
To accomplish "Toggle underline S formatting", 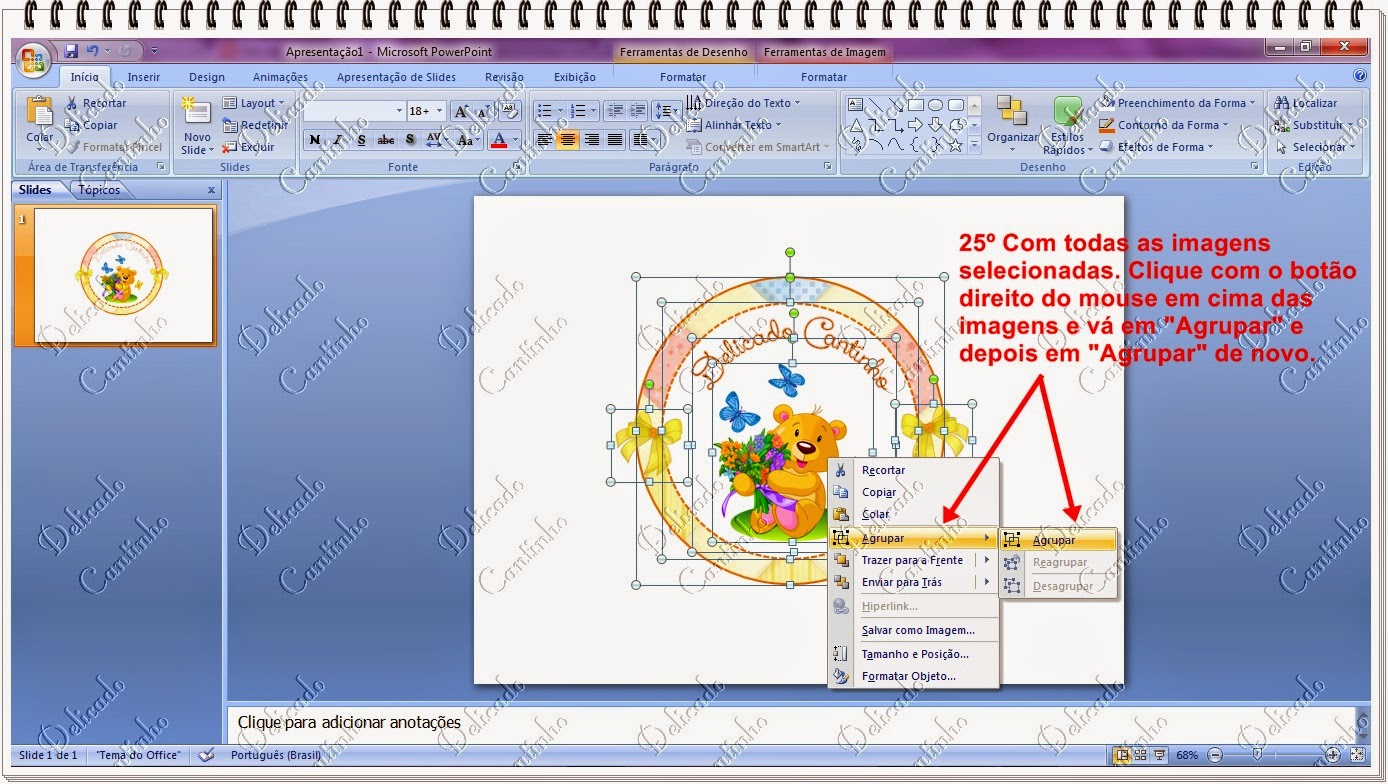I will click(x=362, y=140).
